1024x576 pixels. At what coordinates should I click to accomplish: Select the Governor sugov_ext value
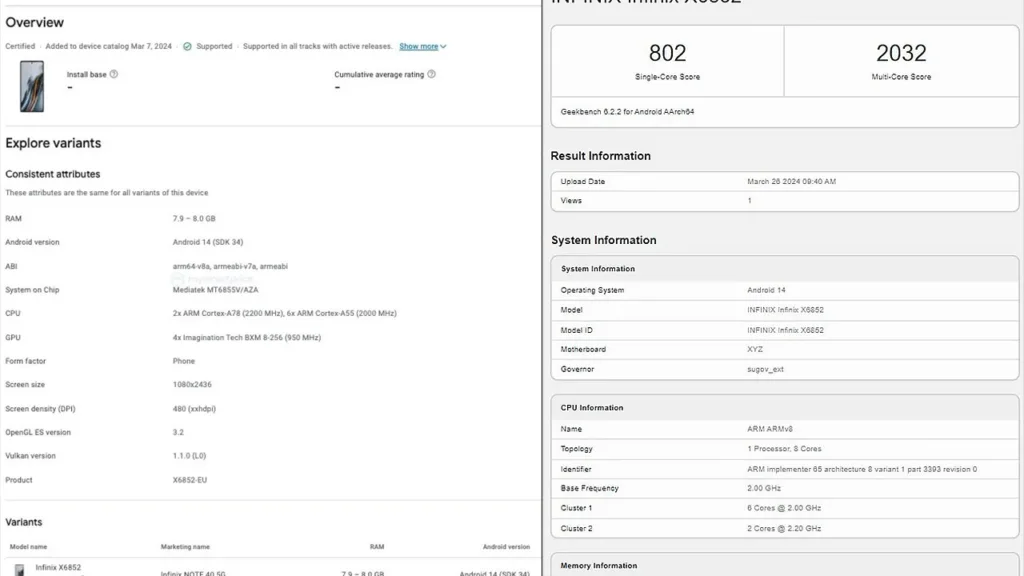coord(765,369)
